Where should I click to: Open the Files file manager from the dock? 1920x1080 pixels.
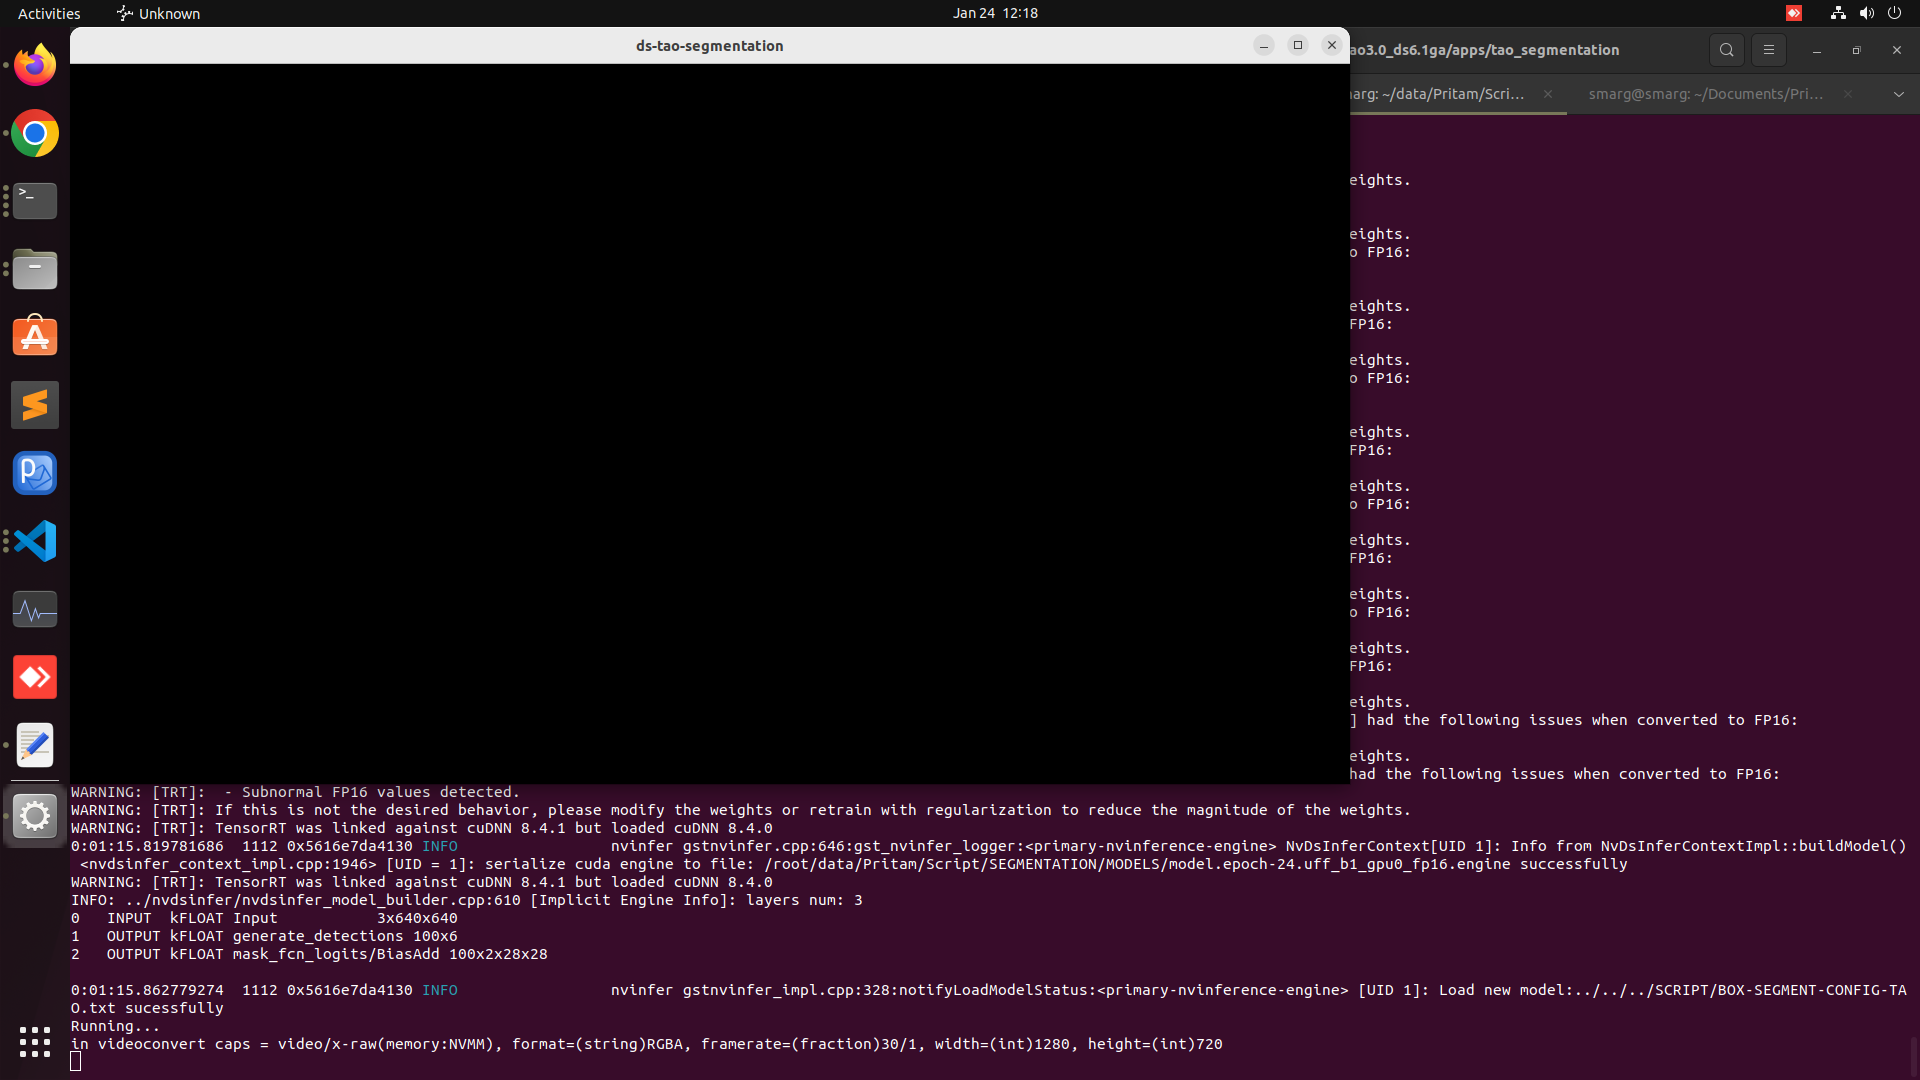[x=34, y=269]
